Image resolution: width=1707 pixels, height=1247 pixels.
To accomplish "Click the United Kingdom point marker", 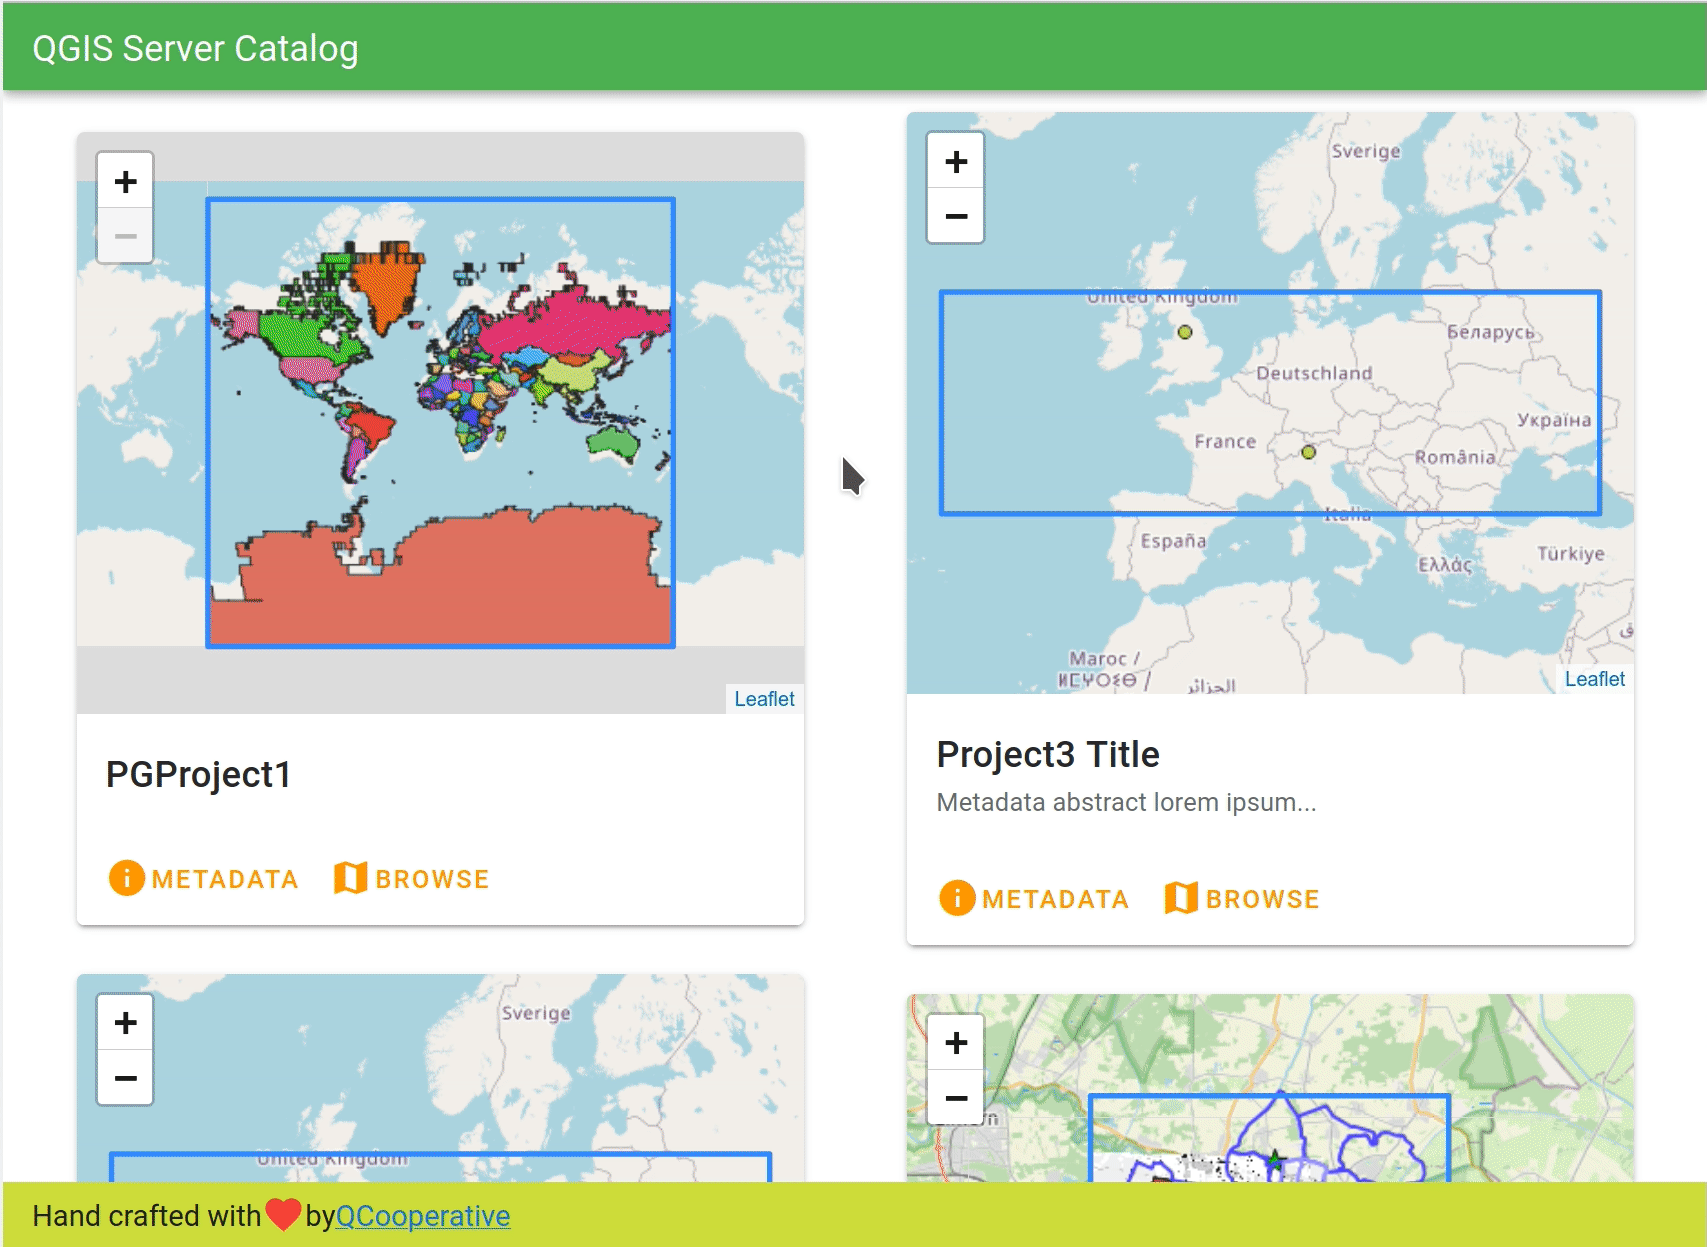I will pos(1185,332).
